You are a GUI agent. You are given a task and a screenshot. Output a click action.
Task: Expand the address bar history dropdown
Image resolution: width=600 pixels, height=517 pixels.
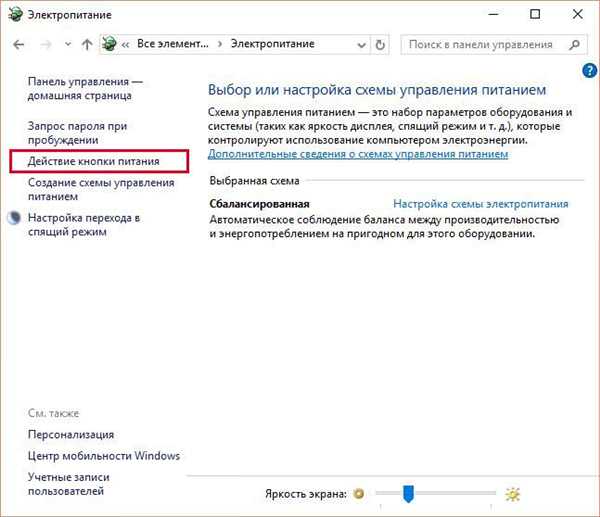[x=361, y=45]
